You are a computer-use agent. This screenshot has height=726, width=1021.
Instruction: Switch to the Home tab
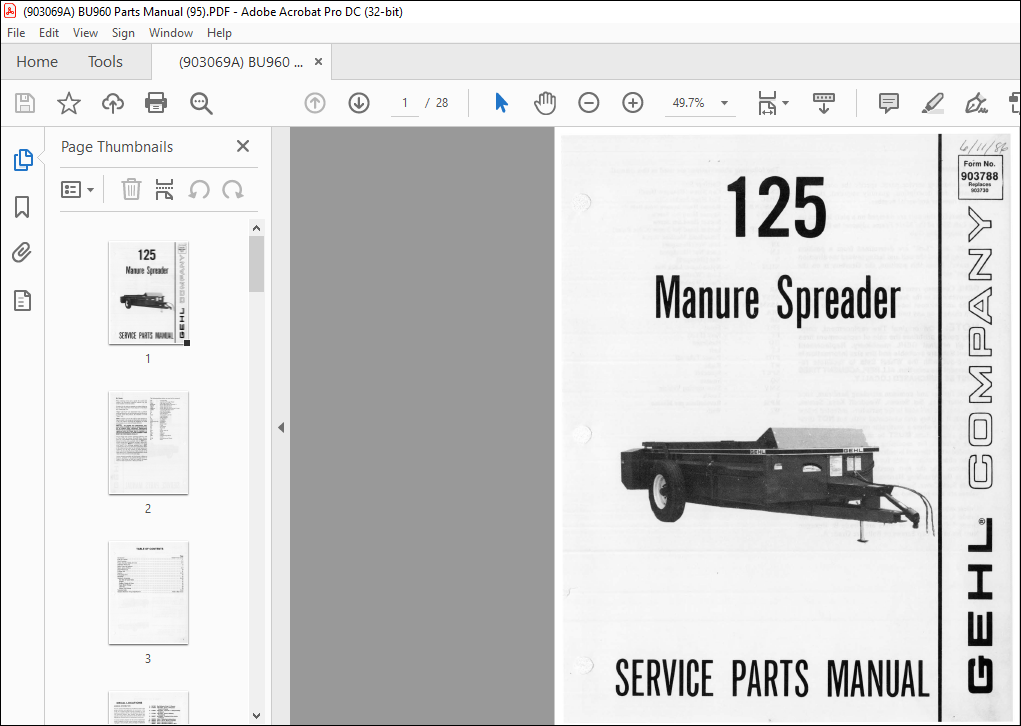click(x=37, y=62)
